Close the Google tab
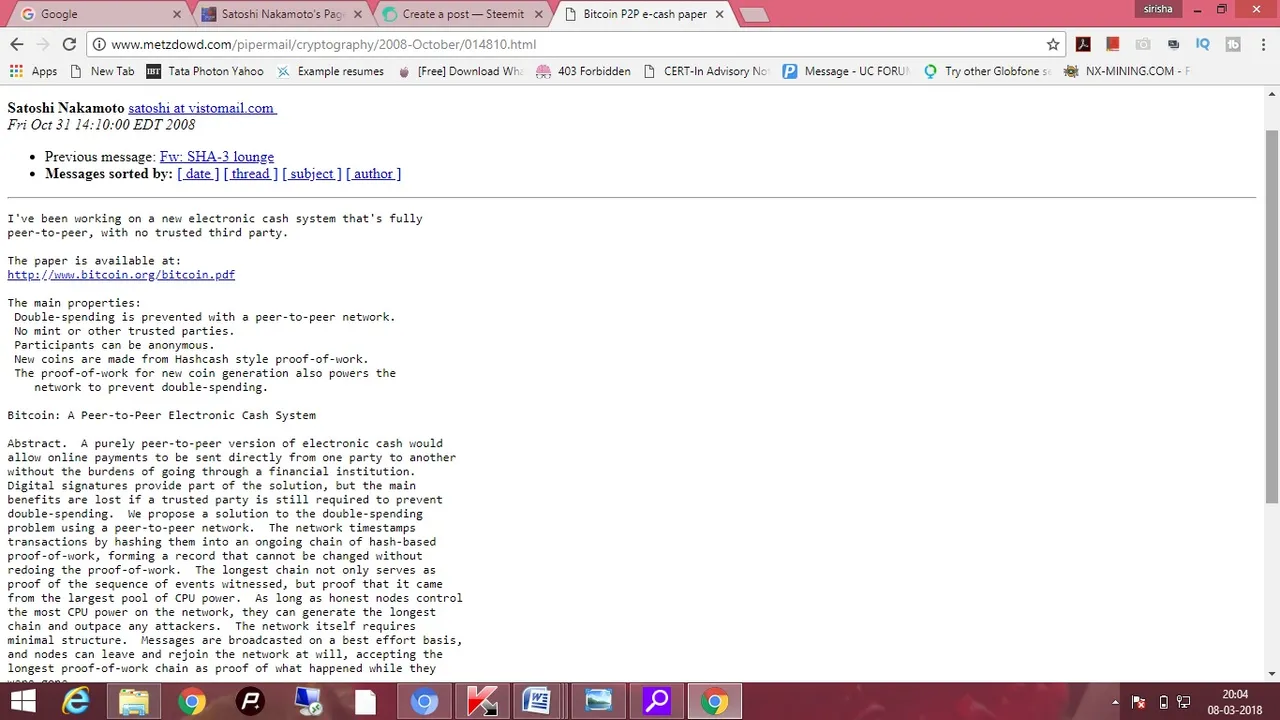The height and width of the screenshot is (720, 1280). tap(177, 14)
